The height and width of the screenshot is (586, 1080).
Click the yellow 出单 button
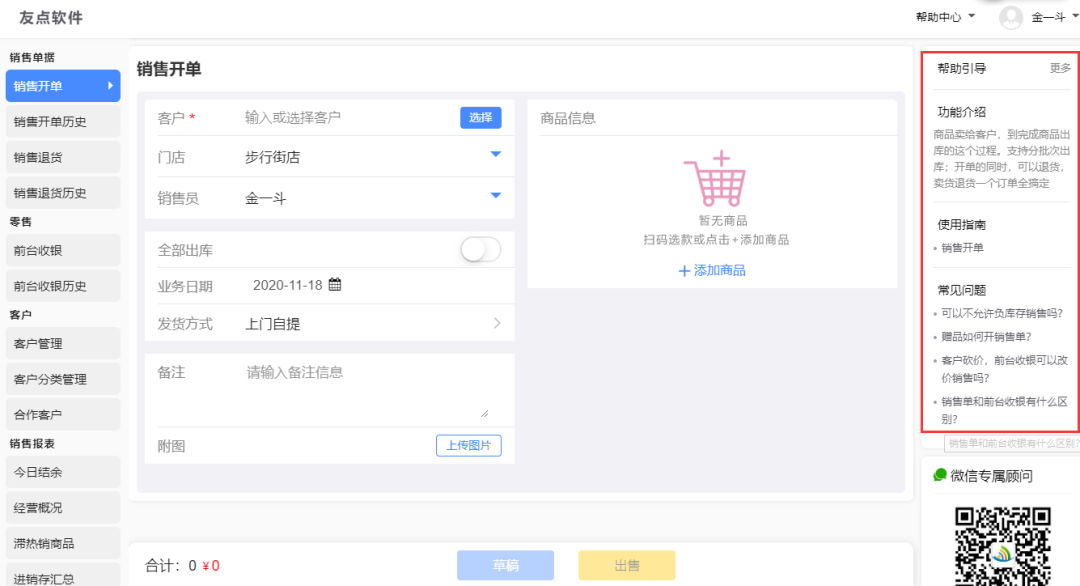[626, 565]
